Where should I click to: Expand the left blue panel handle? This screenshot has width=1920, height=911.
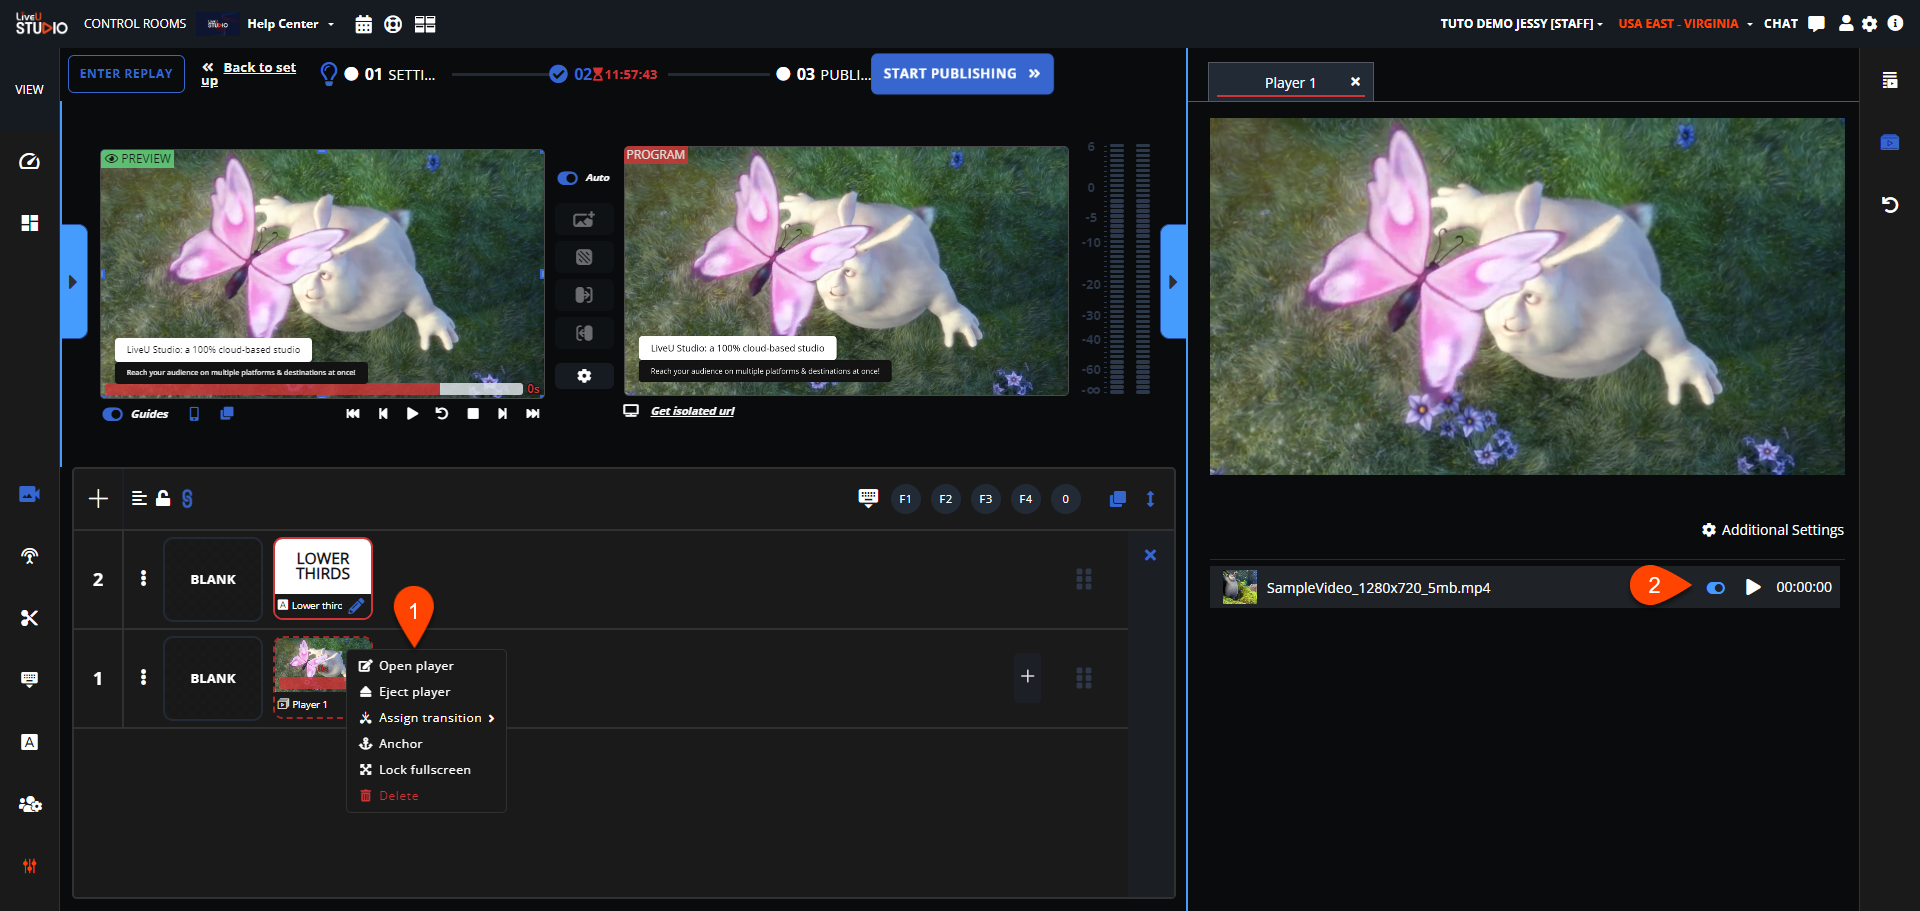(74, 282)
